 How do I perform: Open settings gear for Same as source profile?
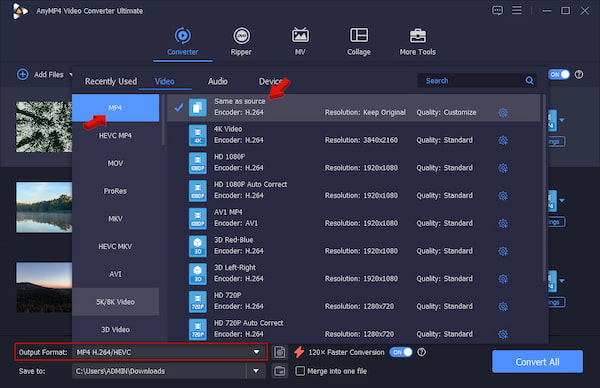pyautogui.click(x=503, y=112)
